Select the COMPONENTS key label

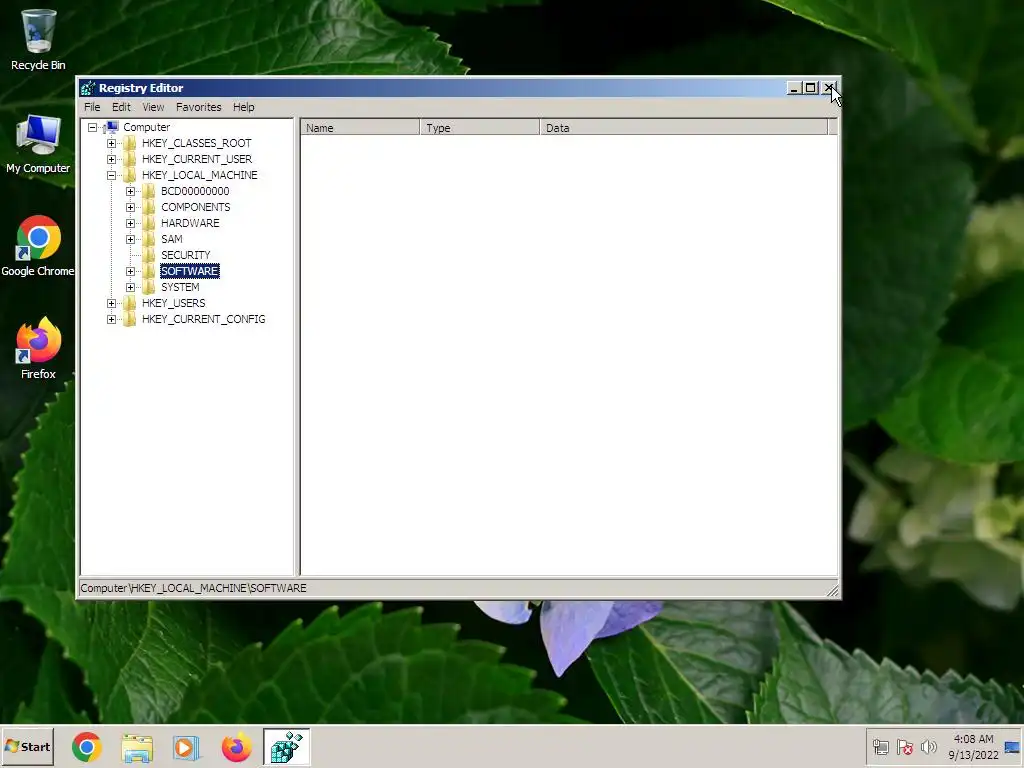point(195,207)
